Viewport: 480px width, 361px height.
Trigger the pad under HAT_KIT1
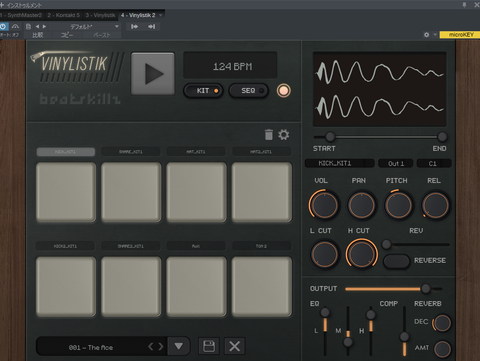point(196,192)
